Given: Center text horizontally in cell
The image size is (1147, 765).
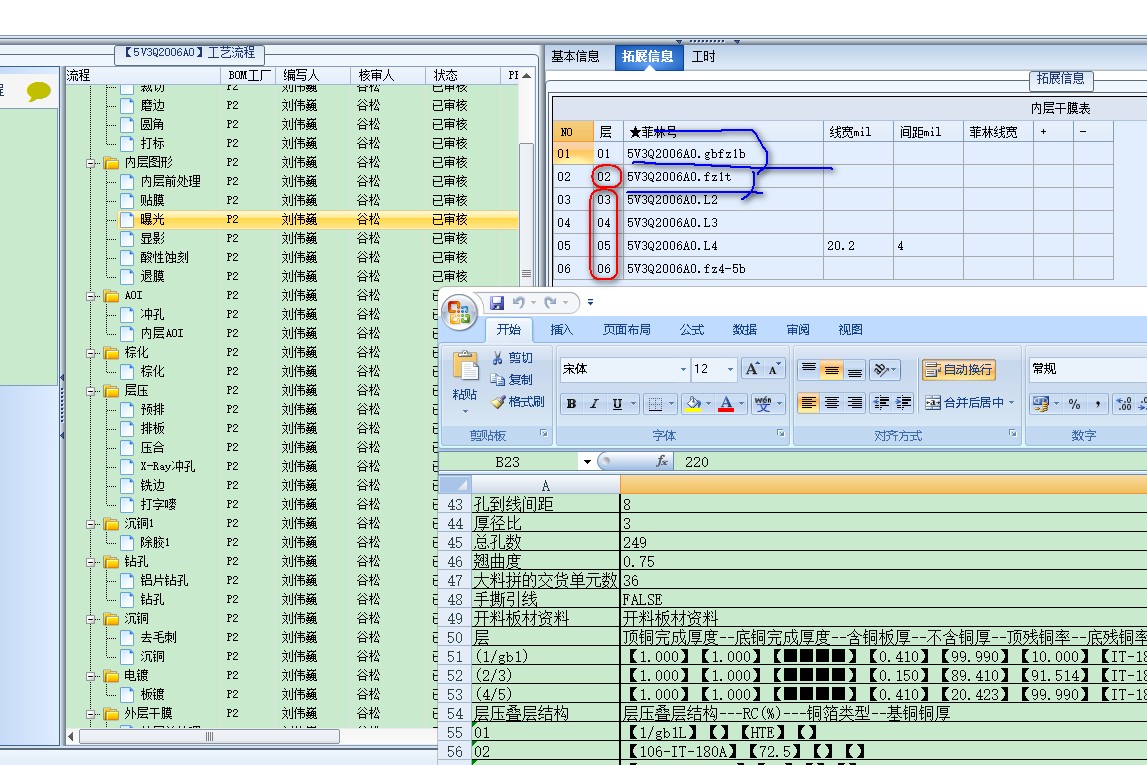Looking at the screenshot, I should point(832,403).
